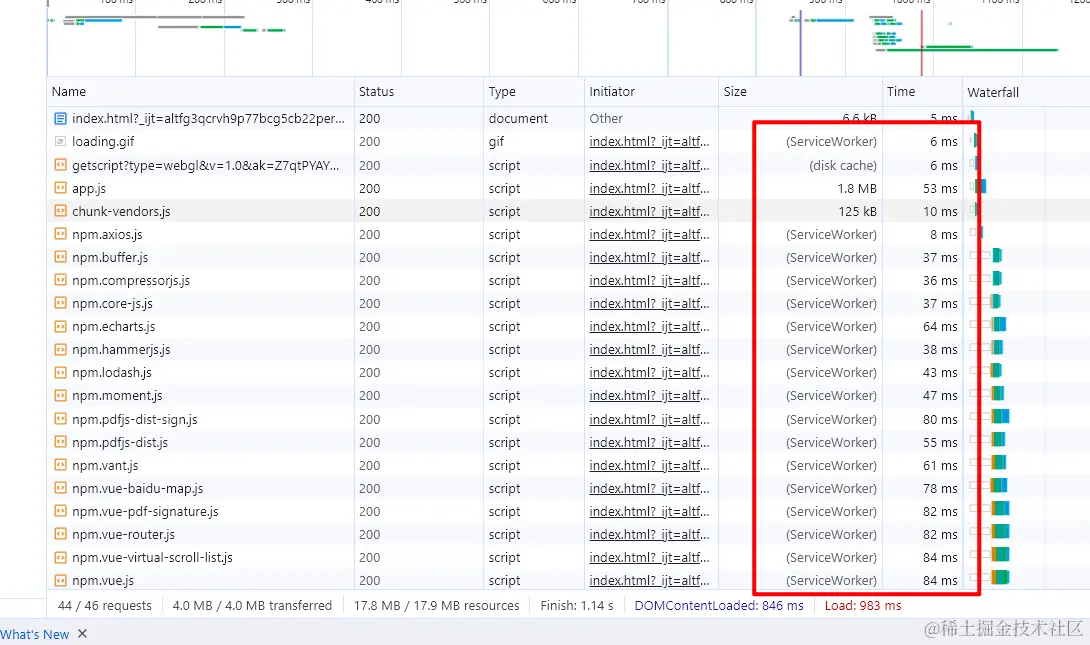Select the getscript?type=webgl request
The width and height of the screenshot is (1090, 645).
click(206, 165)
